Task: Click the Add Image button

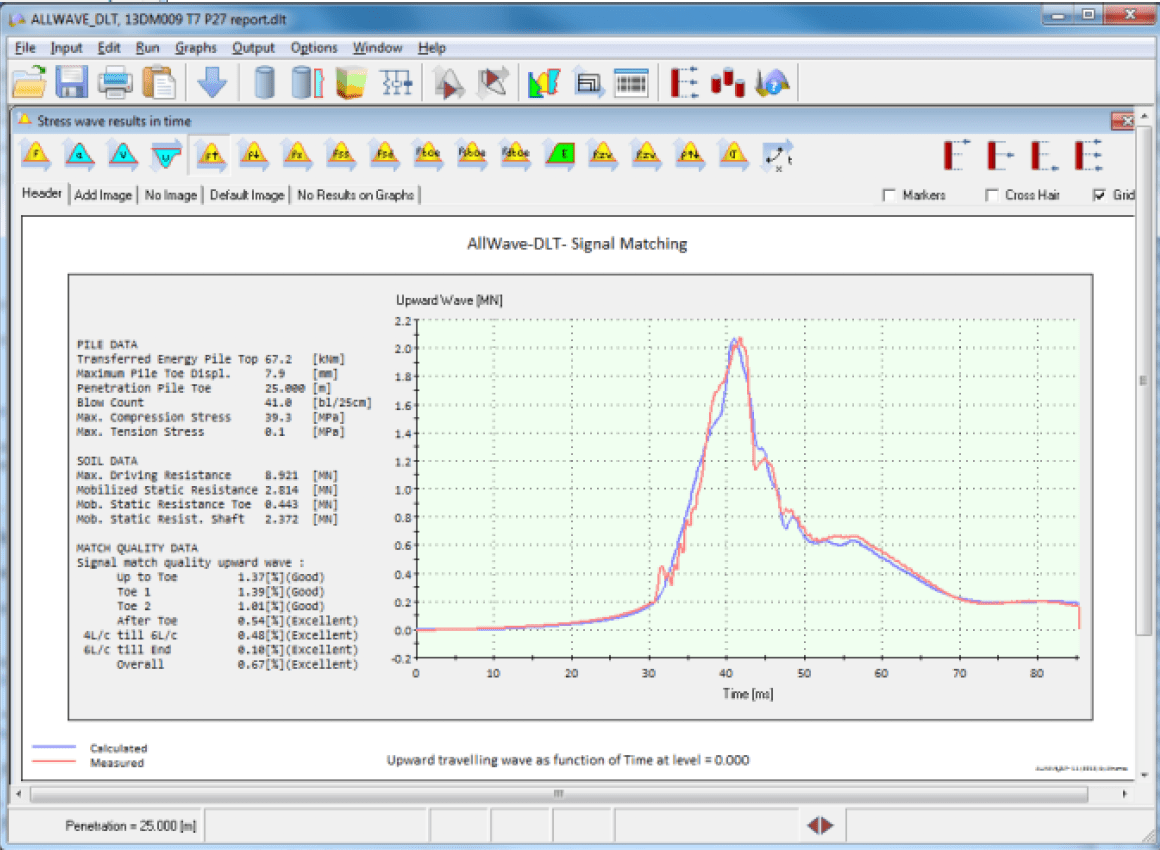Action: coord(103,195)
